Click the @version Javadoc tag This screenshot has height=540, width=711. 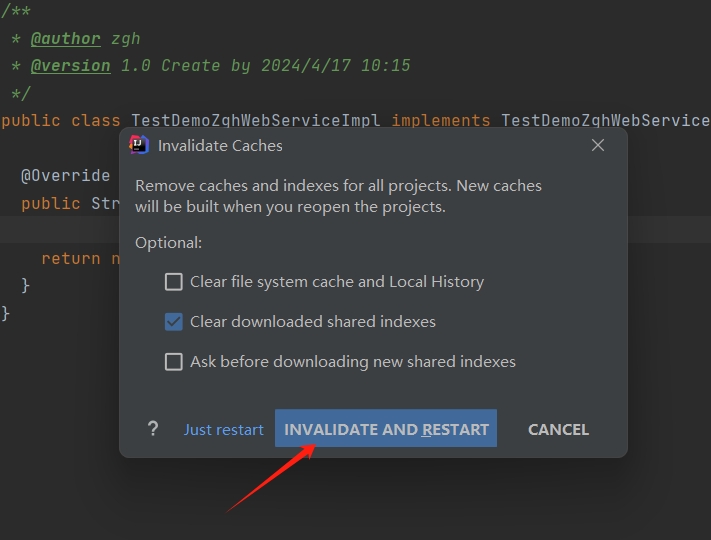click(70, 65)
